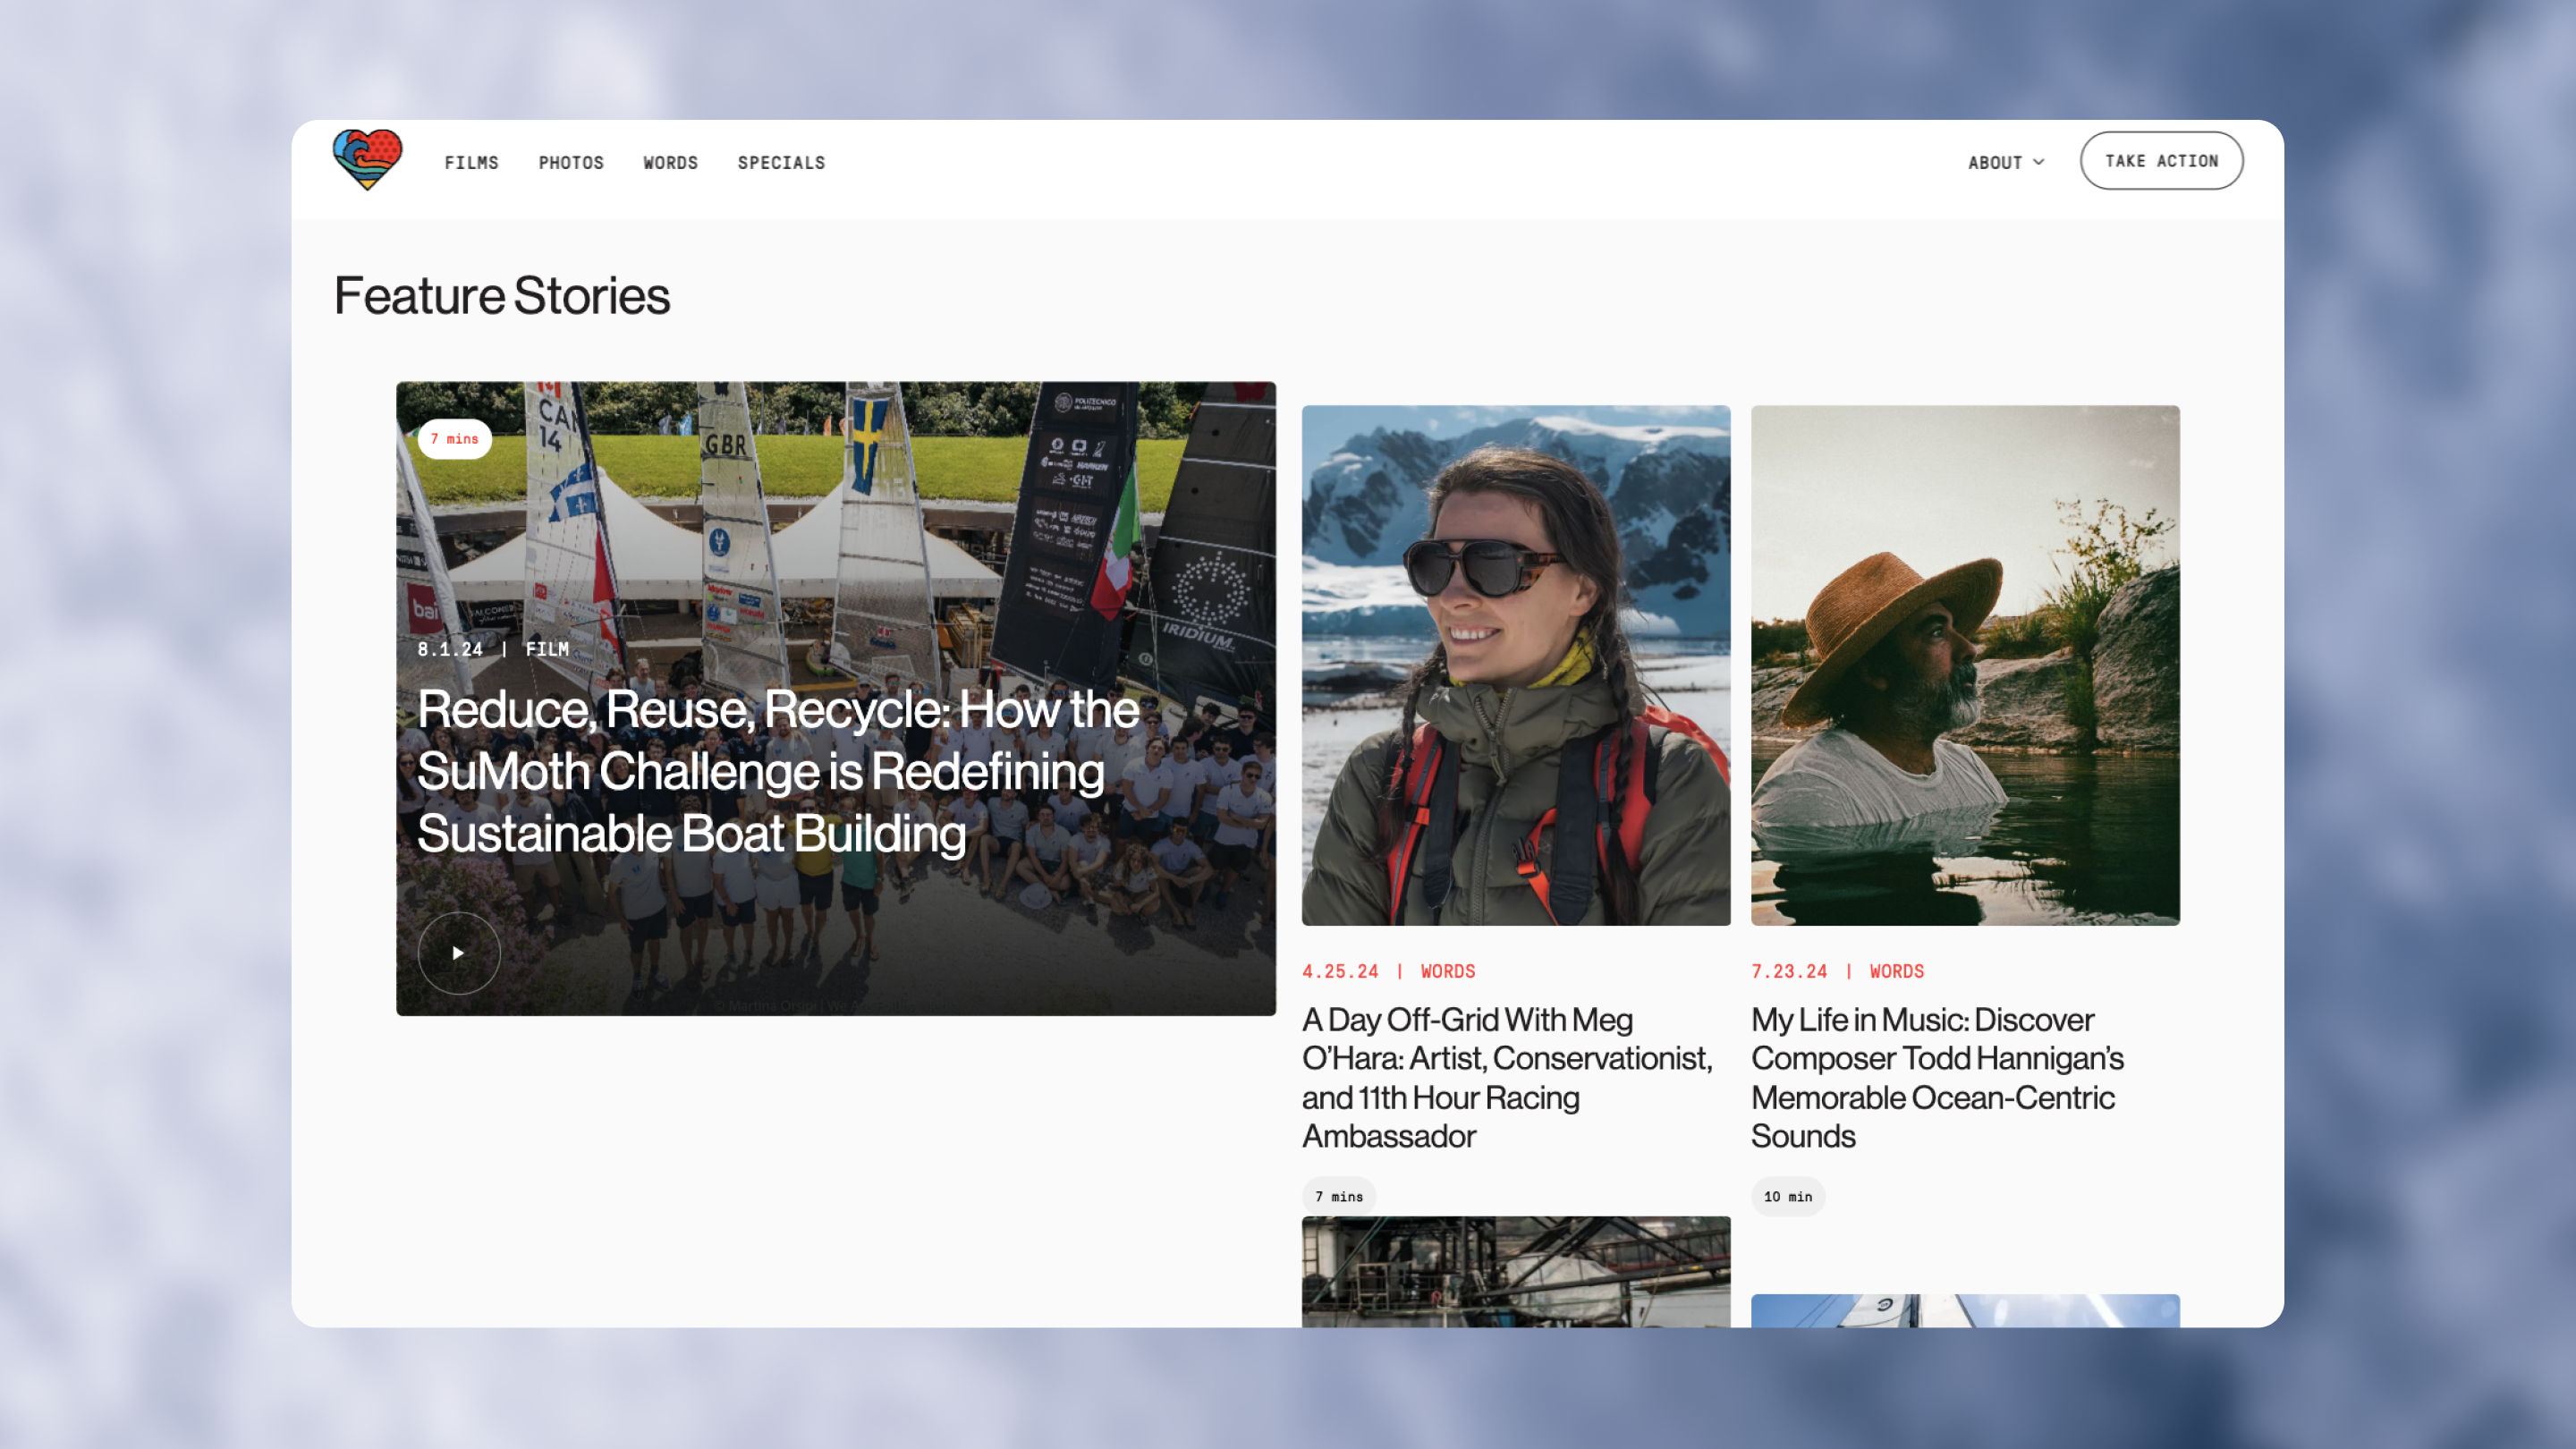Select the 7 mins badge on featured film

coord(455,439)
